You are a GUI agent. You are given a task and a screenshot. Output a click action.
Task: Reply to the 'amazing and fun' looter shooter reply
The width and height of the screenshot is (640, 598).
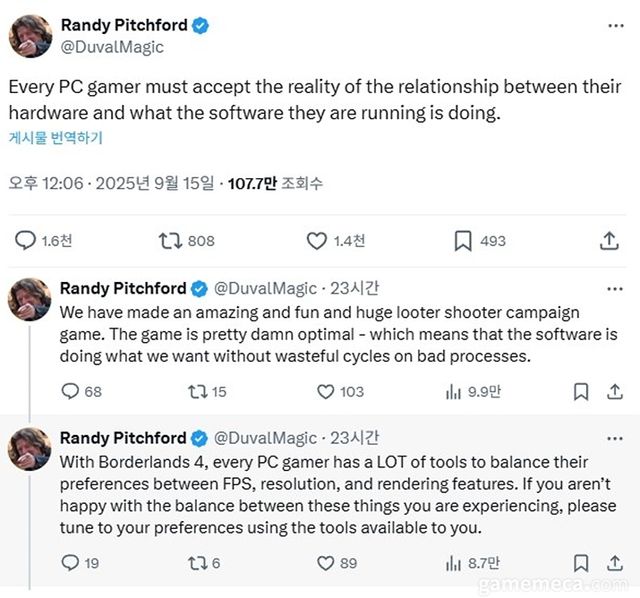(x=70, y=392)
